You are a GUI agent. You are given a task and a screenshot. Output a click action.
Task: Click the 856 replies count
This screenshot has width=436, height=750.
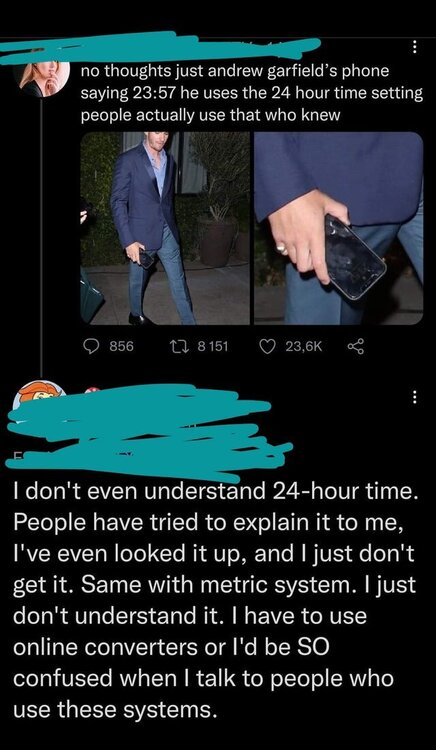click(122, 346)
